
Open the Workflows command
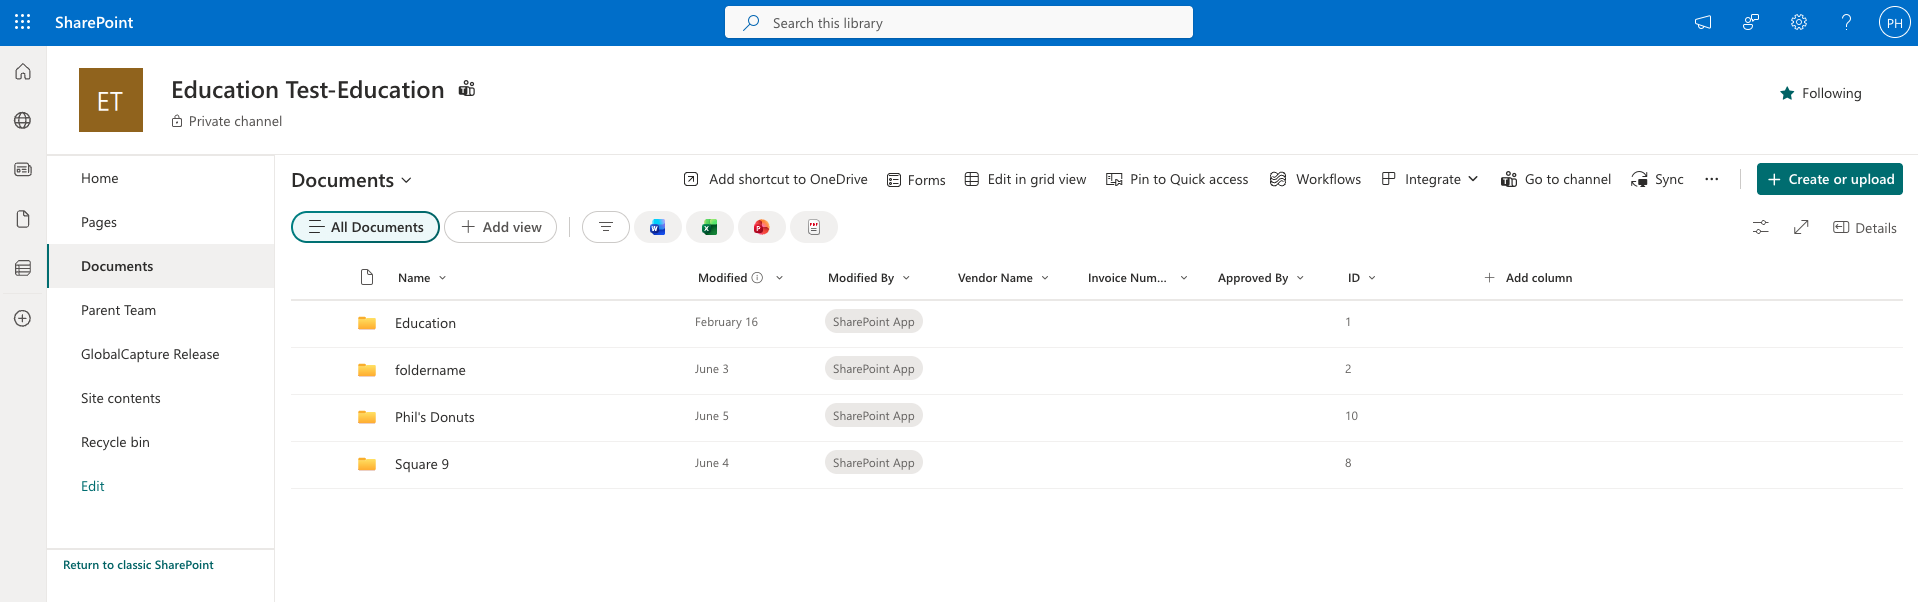(x=1315, y=179)
